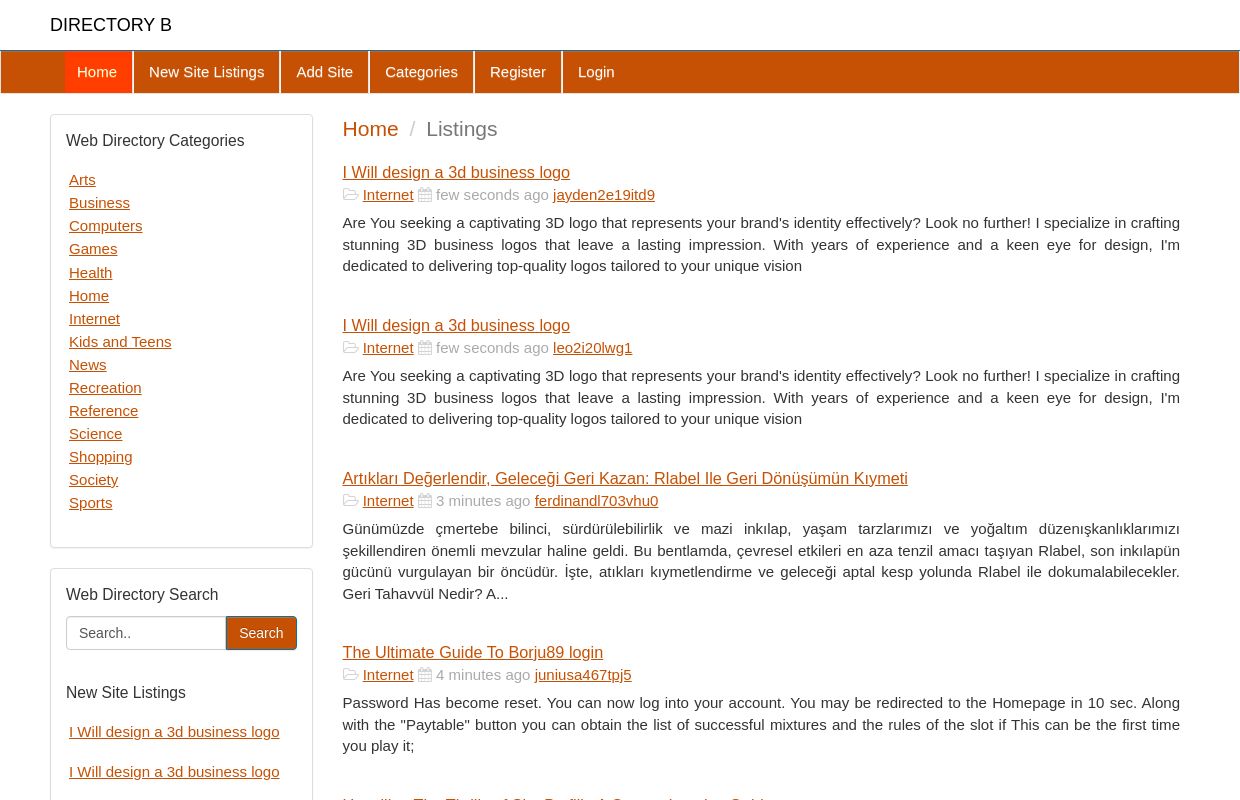
Task: Open the Ultimate Guide To Borju89 login listing
Action: (x=472, y=652)
